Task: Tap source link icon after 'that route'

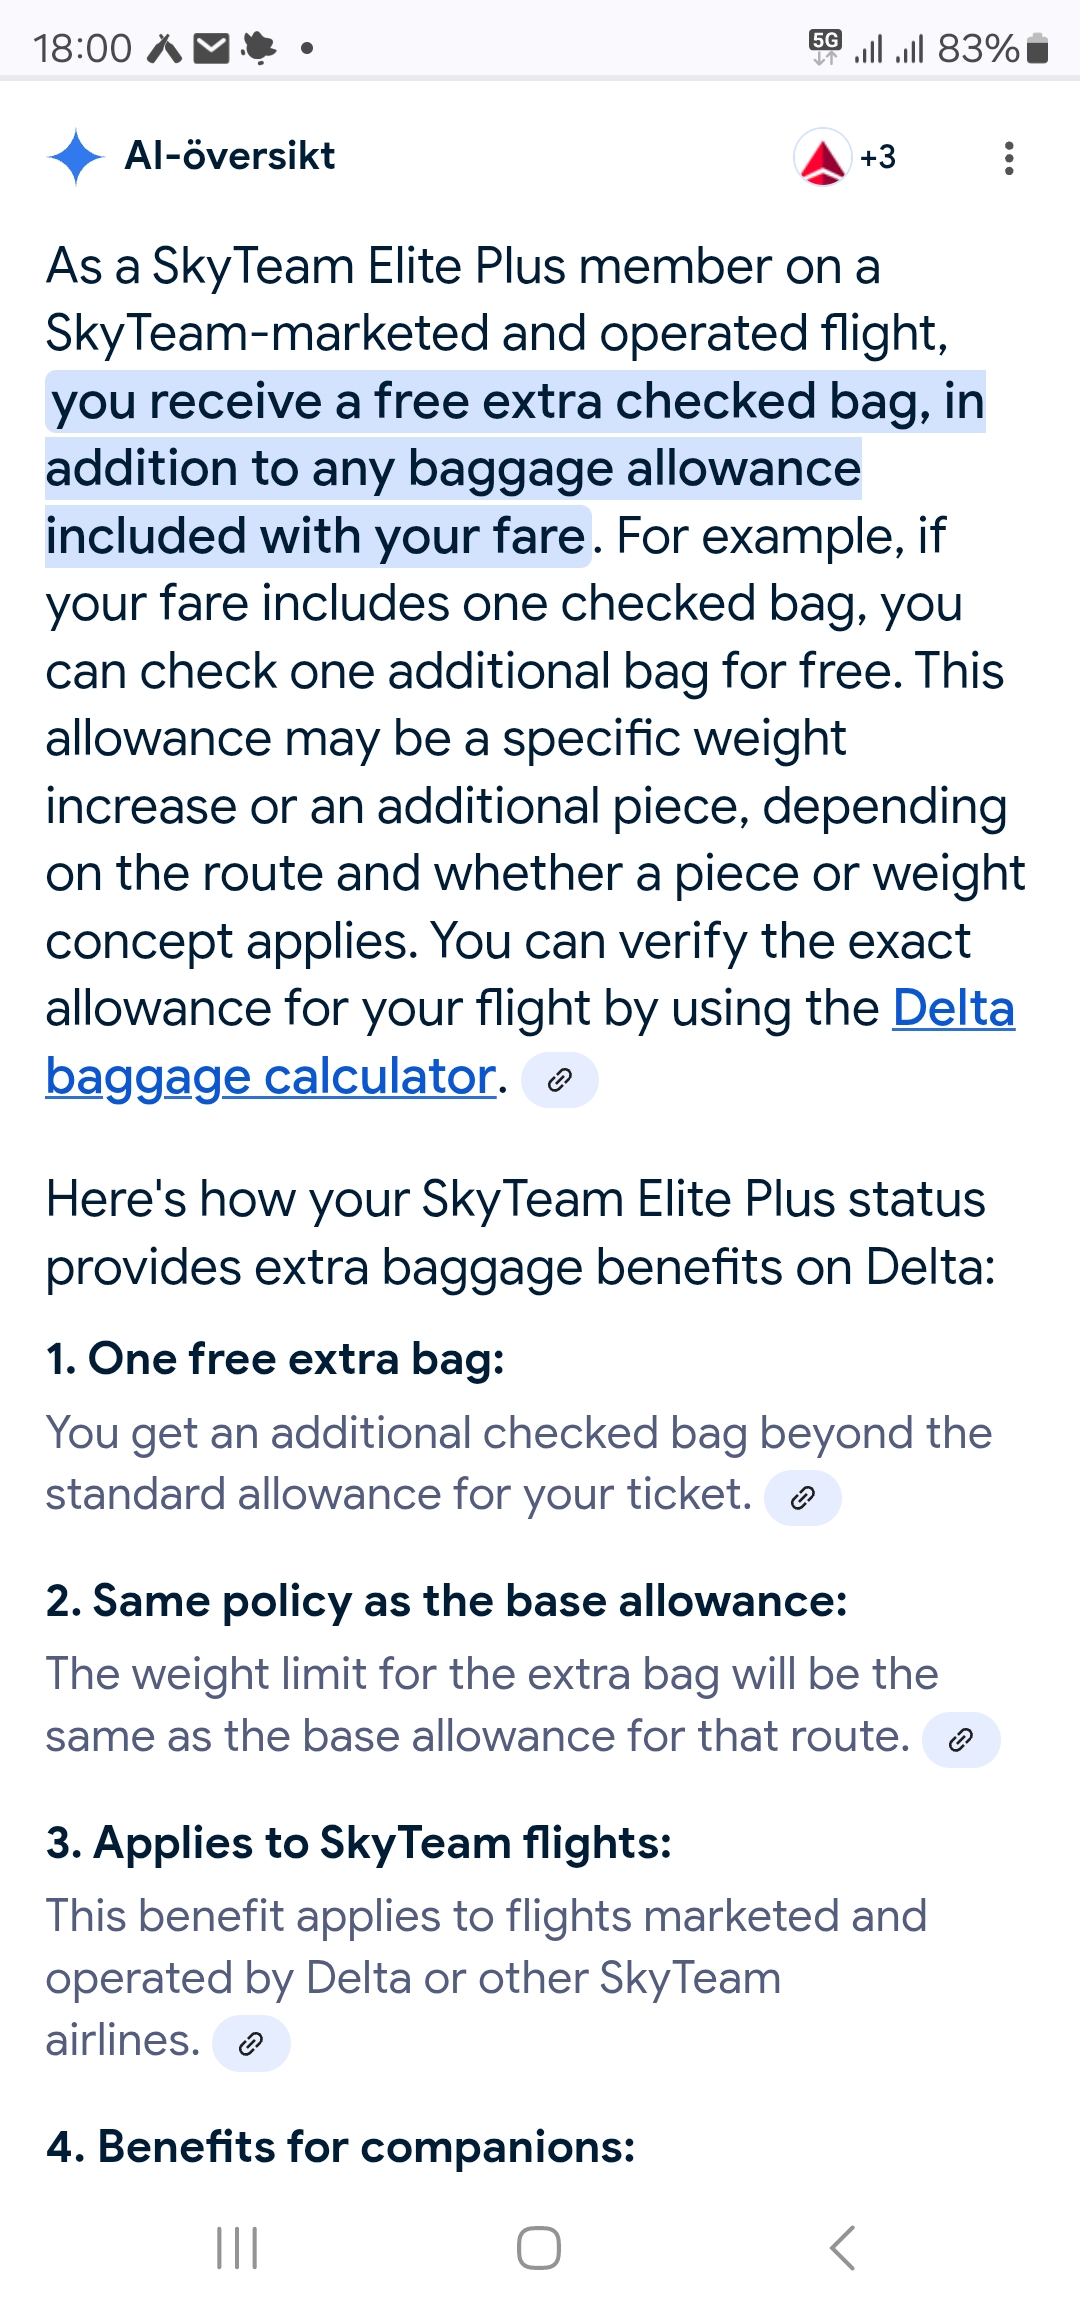Action: tap(960, 1740)
